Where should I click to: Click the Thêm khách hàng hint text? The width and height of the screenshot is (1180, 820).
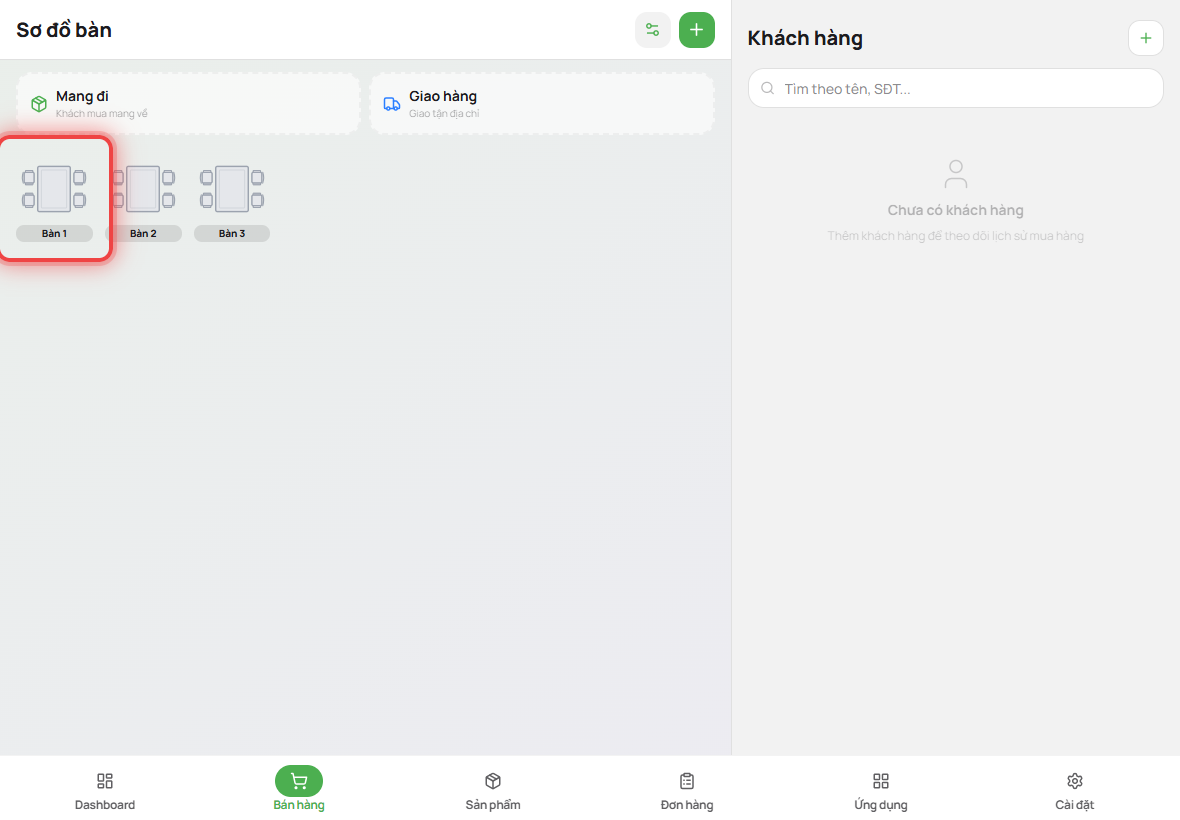pyautogui.click(x=956, y=235)
